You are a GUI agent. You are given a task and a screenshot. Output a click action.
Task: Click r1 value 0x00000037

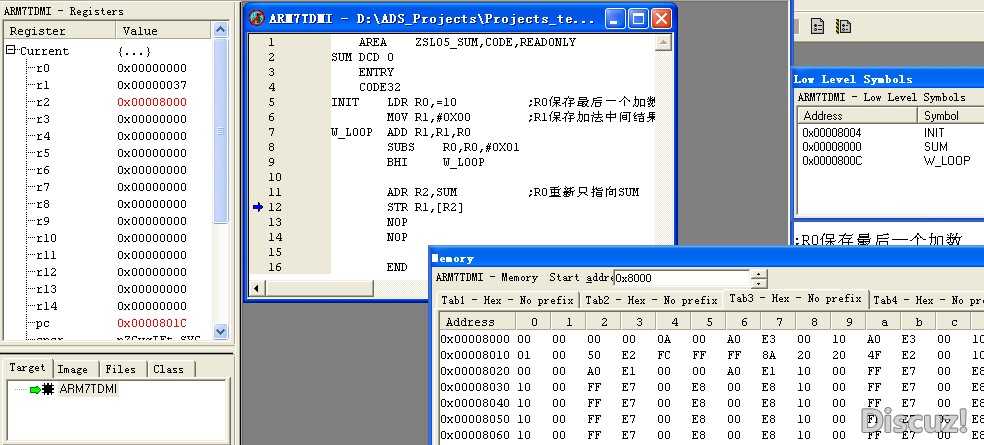(152, 85)
